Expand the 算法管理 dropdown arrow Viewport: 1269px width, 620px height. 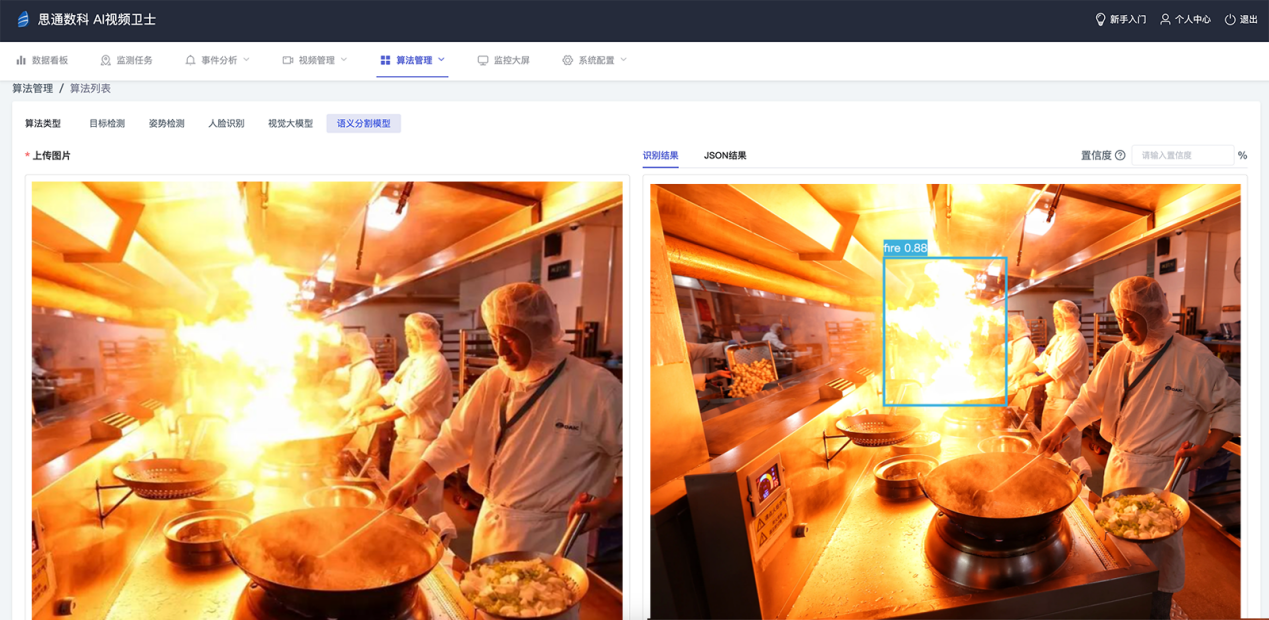[x=442, y=60]
